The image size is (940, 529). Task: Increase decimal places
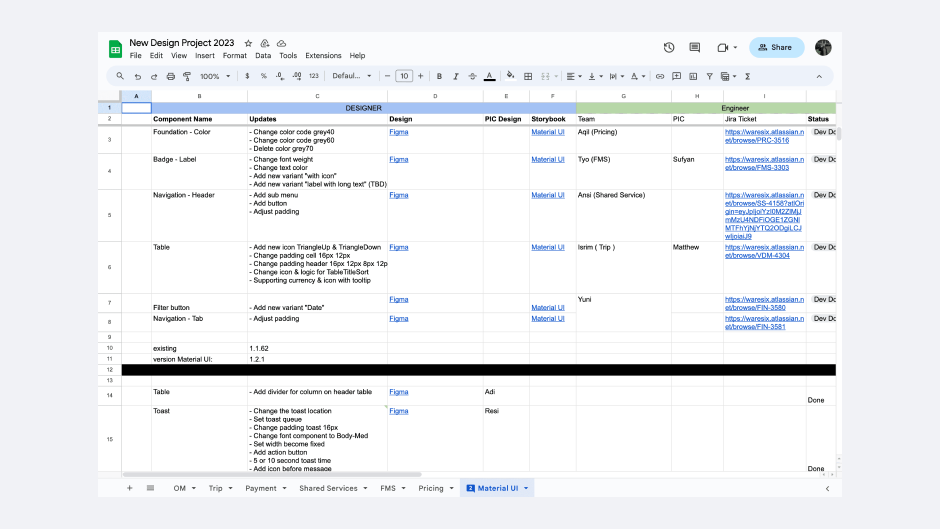pyautogui.click(x=297, y=76)
